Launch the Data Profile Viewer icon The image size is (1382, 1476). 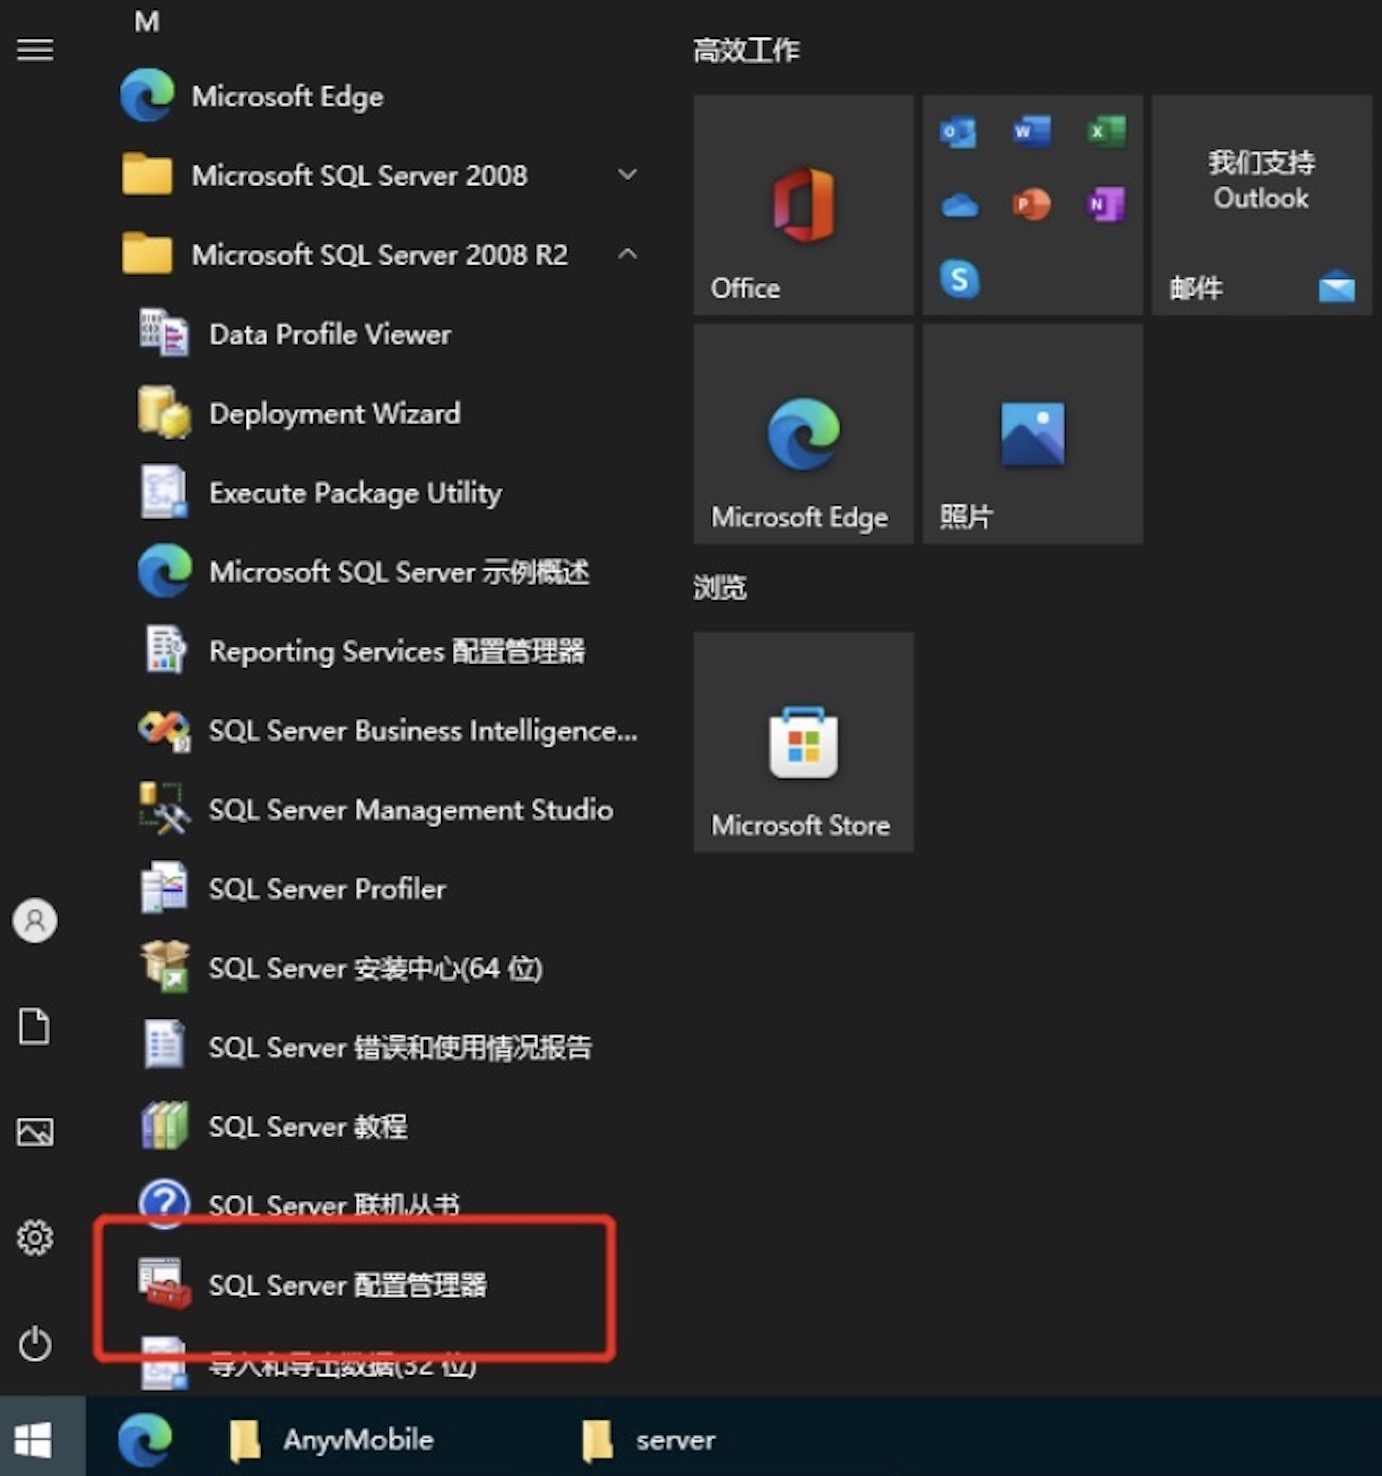point(164,333)
